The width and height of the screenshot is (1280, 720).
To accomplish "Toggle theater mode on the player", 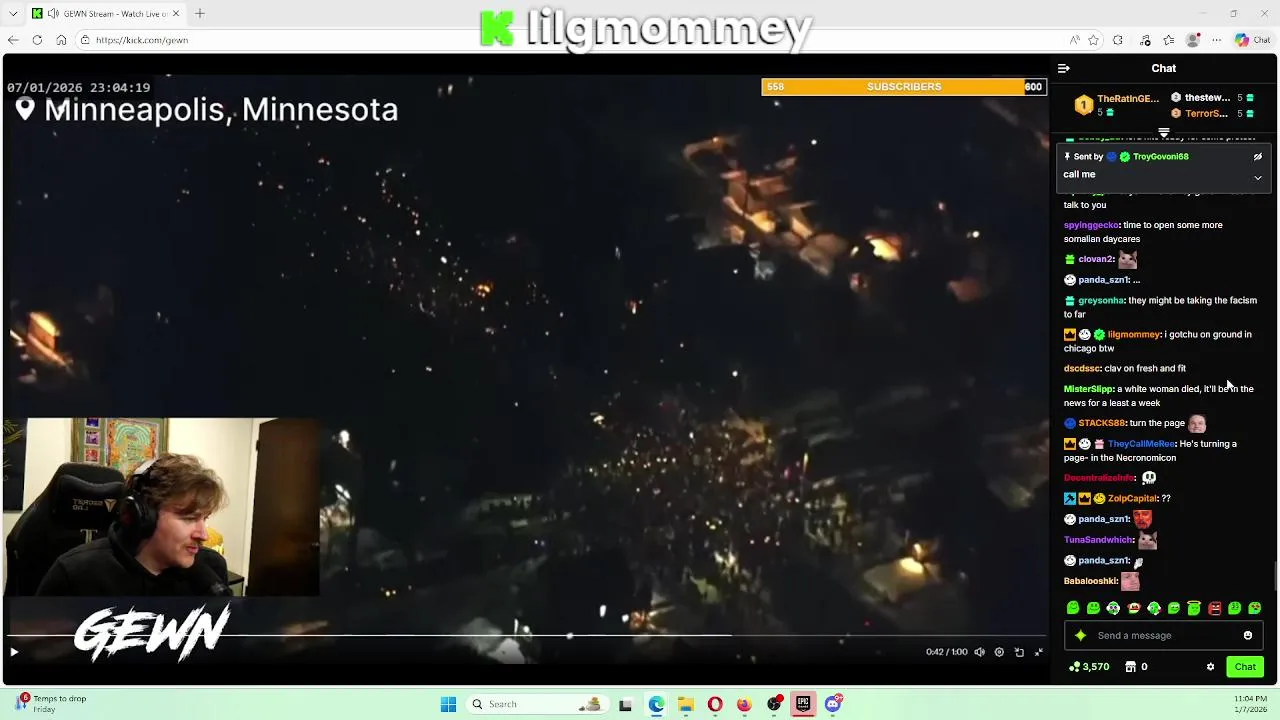I will pos(1019,652).
